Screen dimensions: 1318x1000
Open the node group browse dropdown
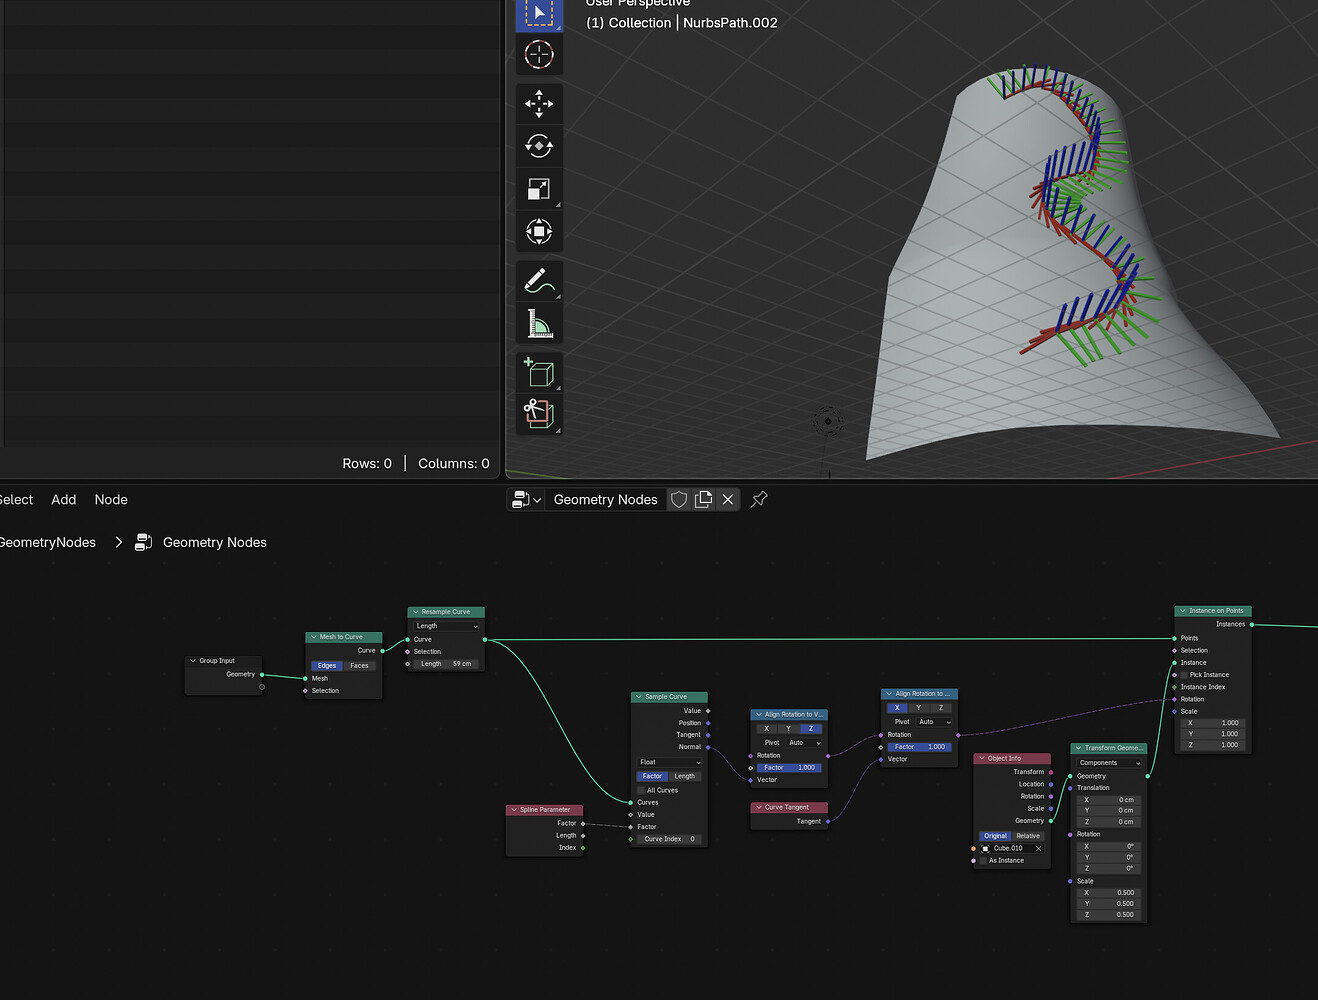[x=526, y=499]
